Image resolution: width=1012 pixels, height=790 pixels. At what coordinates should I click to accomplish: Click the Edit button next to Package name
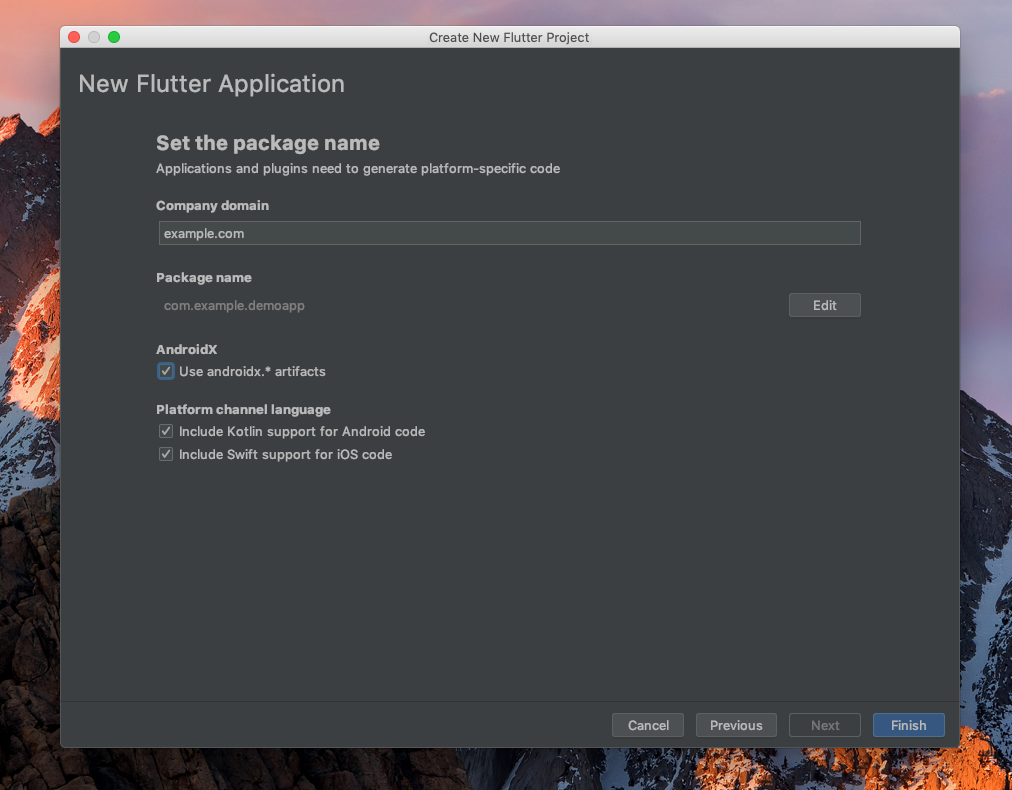click(x=824, y=305)
